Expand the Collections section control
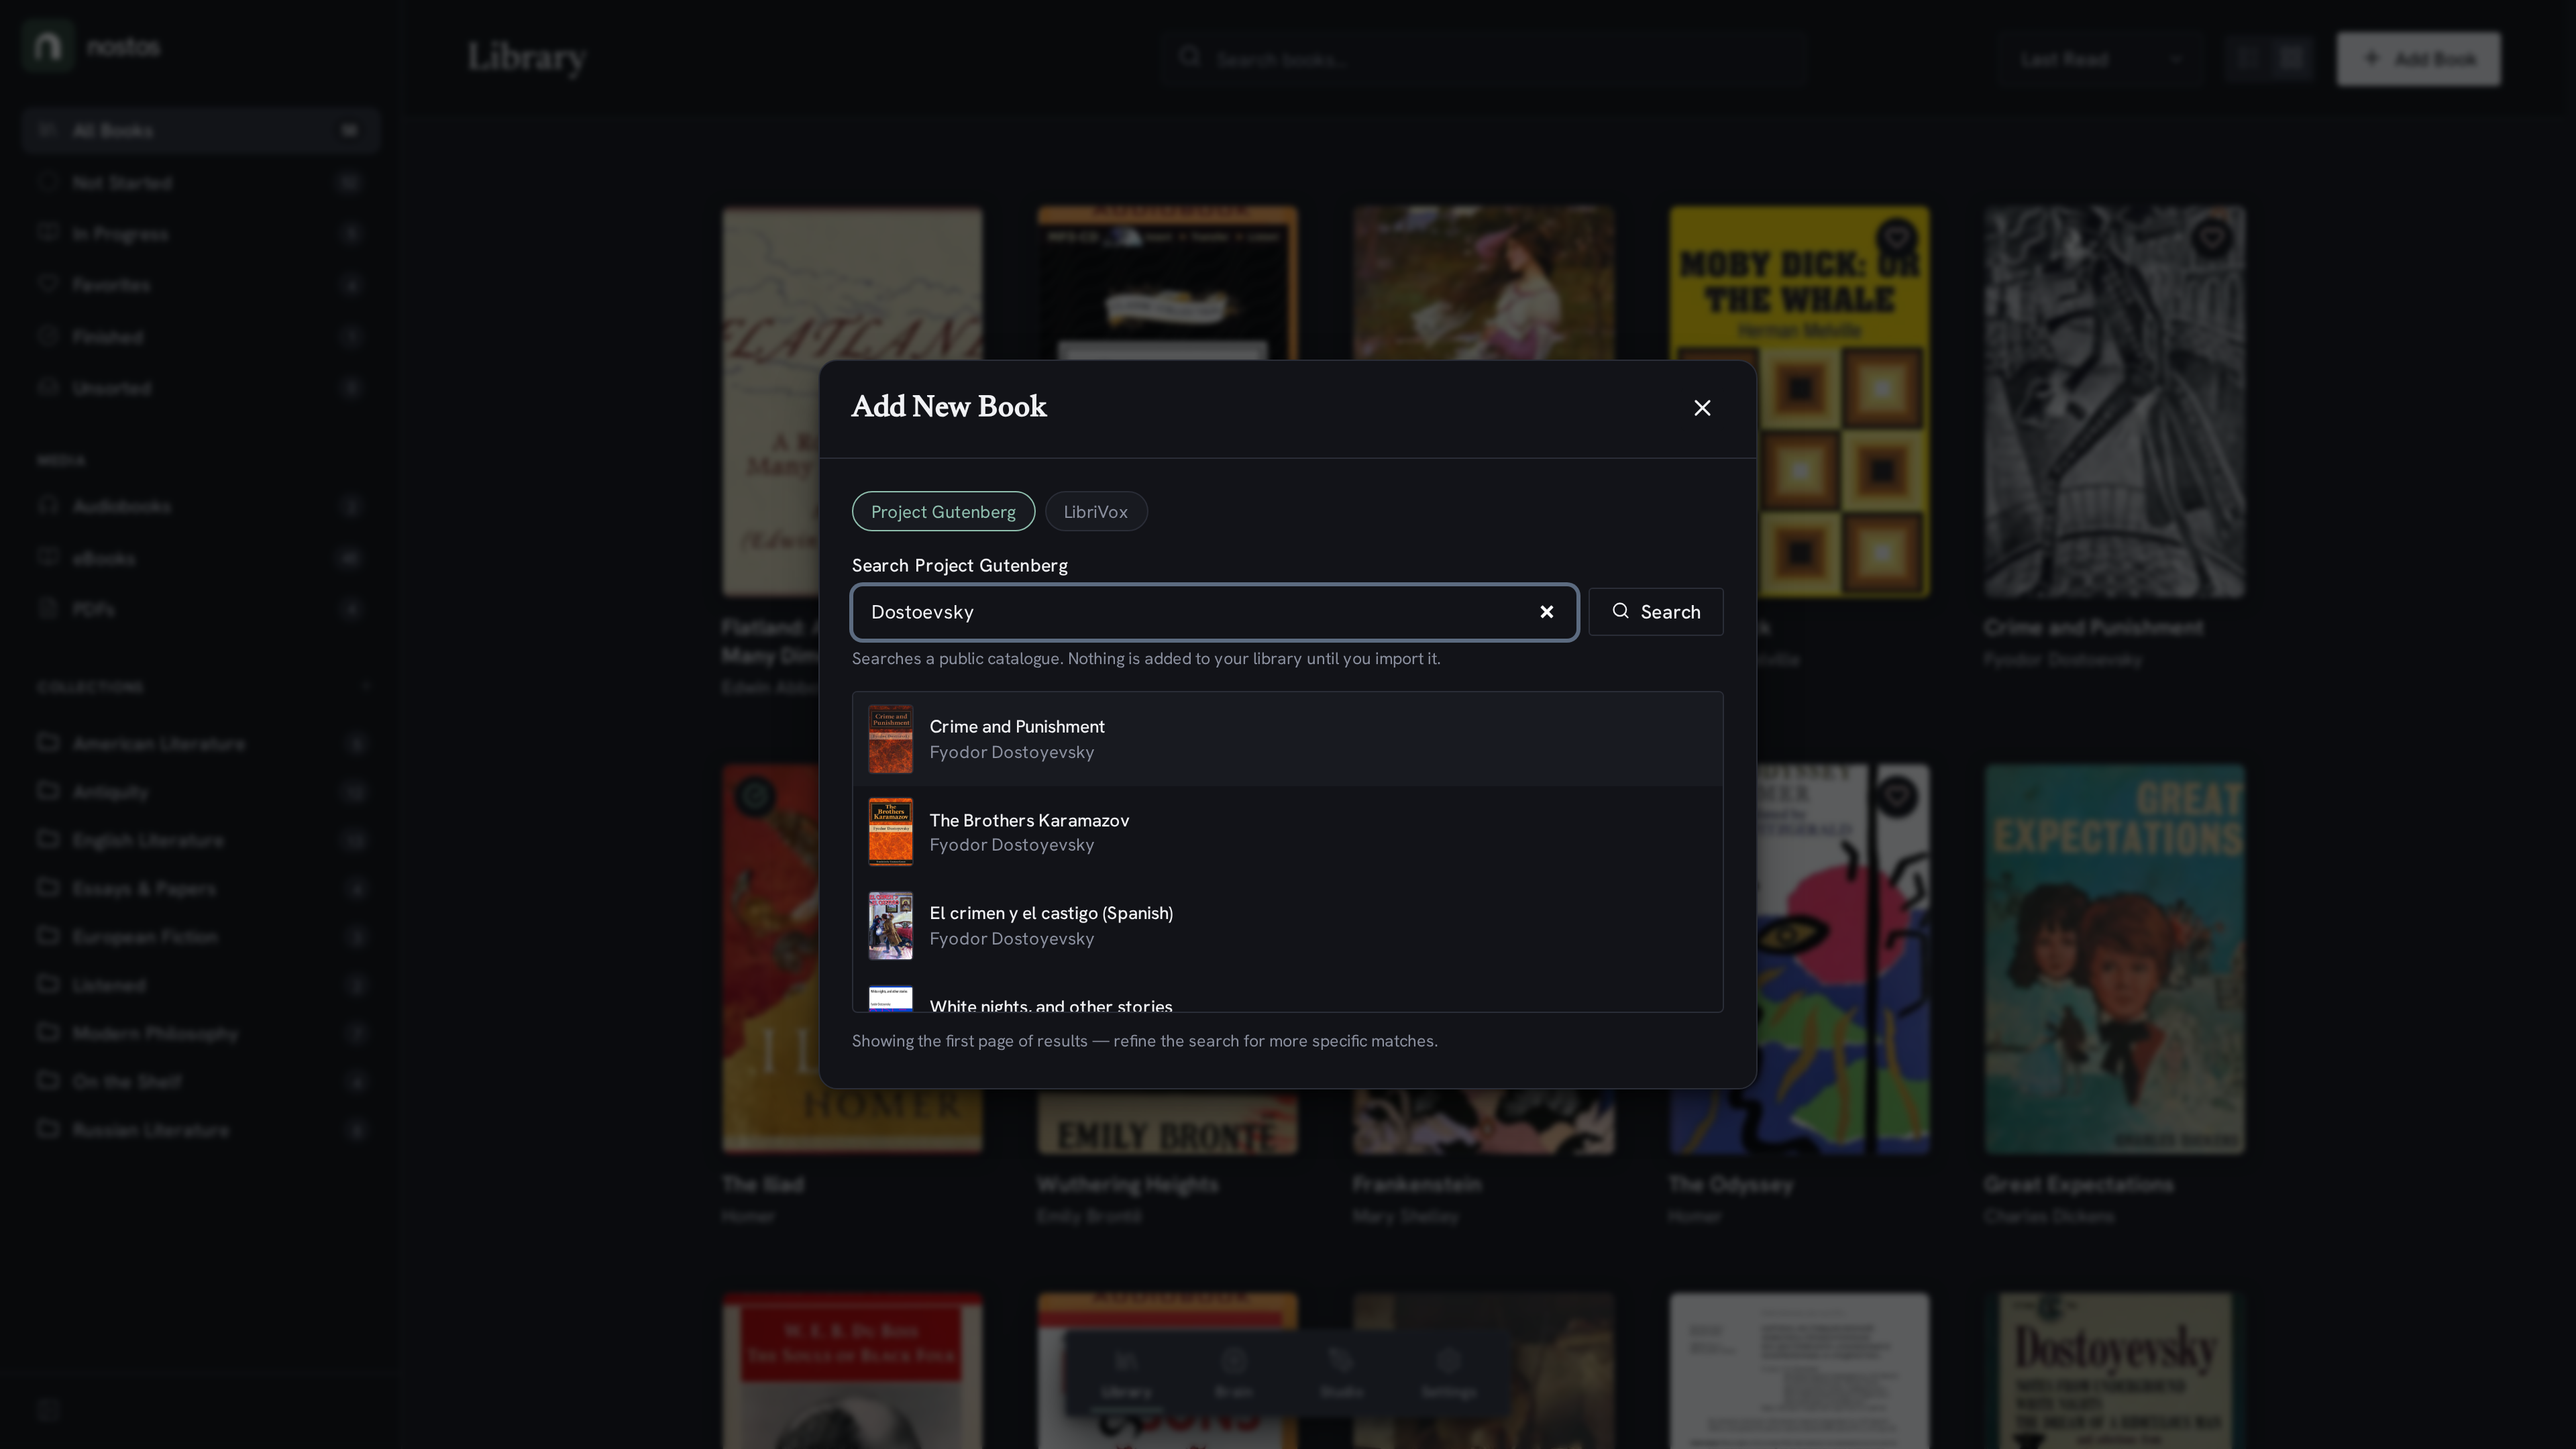 [x=365, y=687]
